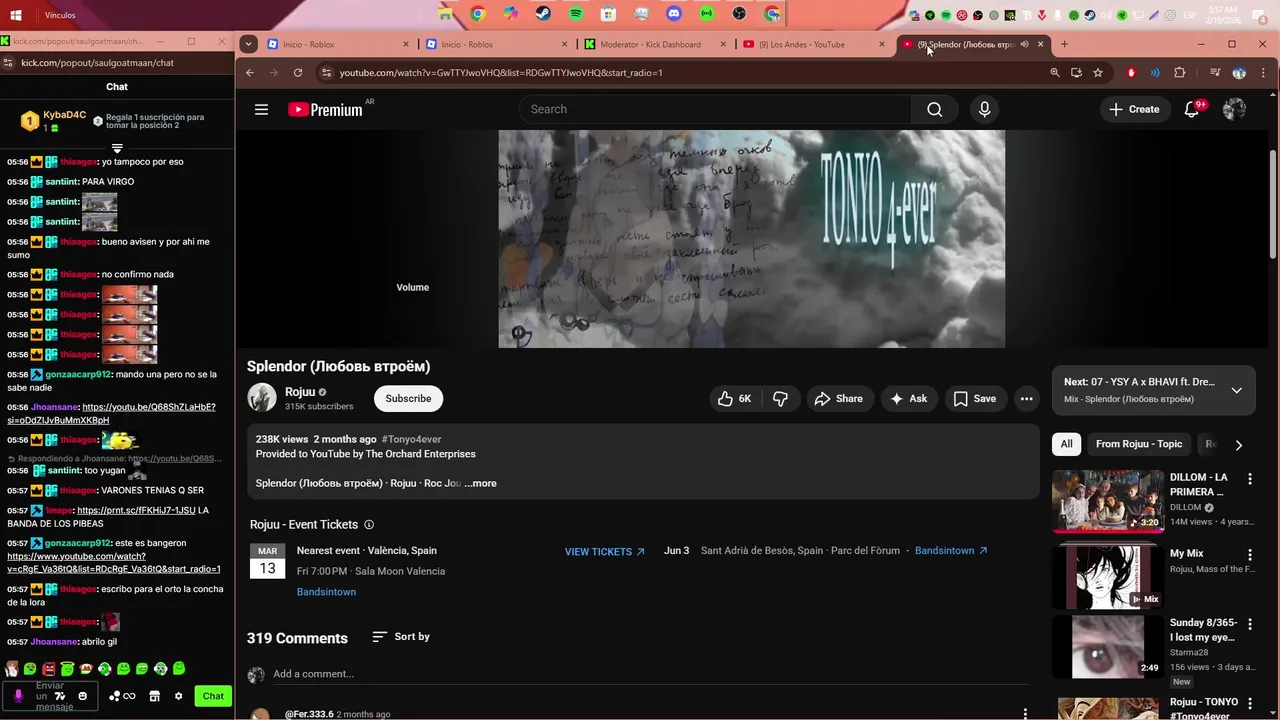Click the #Tonyo4ever hashtag
Viewport: 1280px width, 720px height.
[x=411, y=439]
